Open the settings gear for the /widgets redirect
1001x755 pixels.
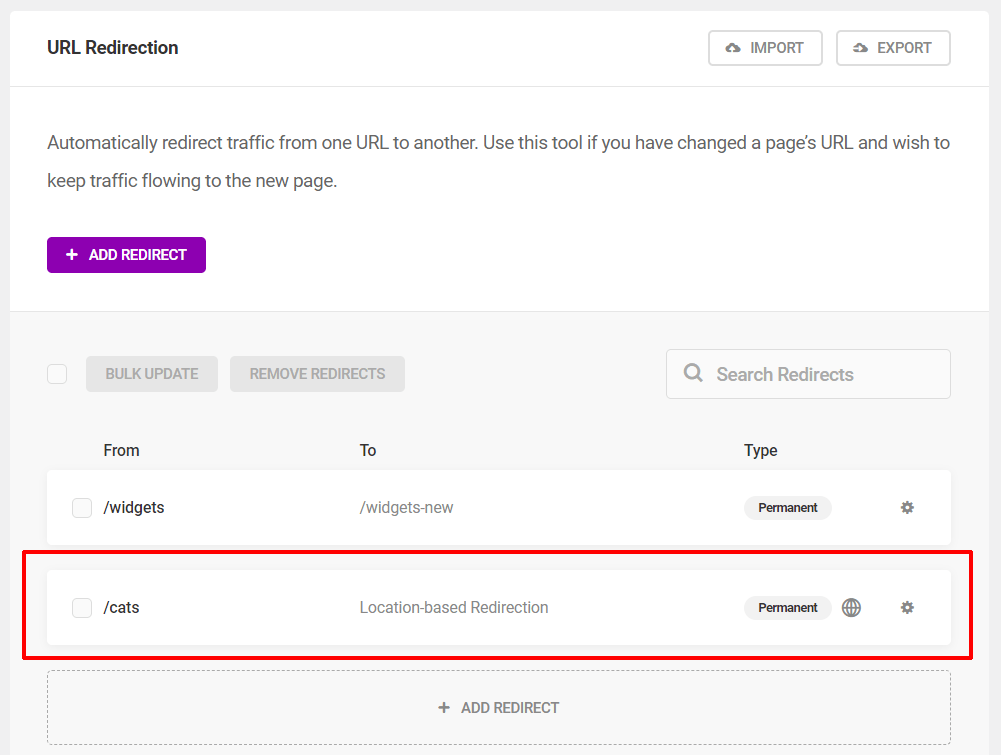click(907, 507)
